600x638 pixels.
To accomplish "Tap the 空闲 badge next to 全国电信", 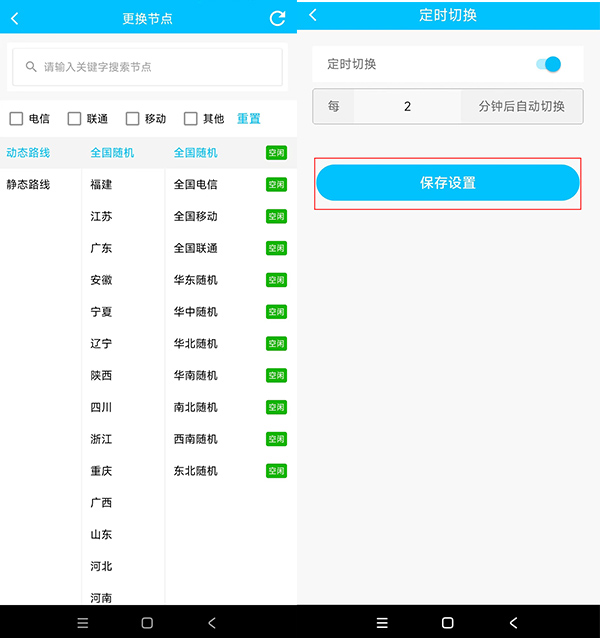I will (x=276, y=185).
